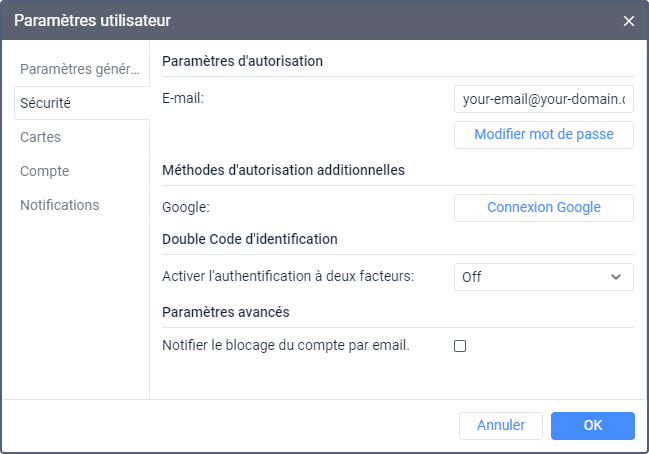Close the Paramètres utilisateur dialog

pos(628,21)
